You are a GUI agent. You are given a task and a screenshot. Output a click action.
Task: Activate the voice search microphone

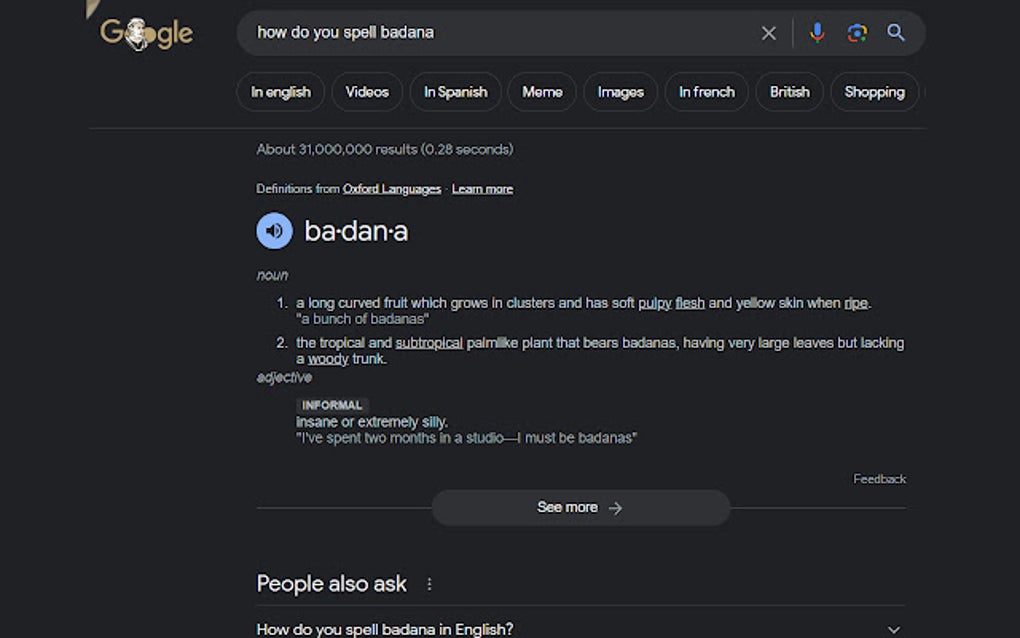point(817,32)
